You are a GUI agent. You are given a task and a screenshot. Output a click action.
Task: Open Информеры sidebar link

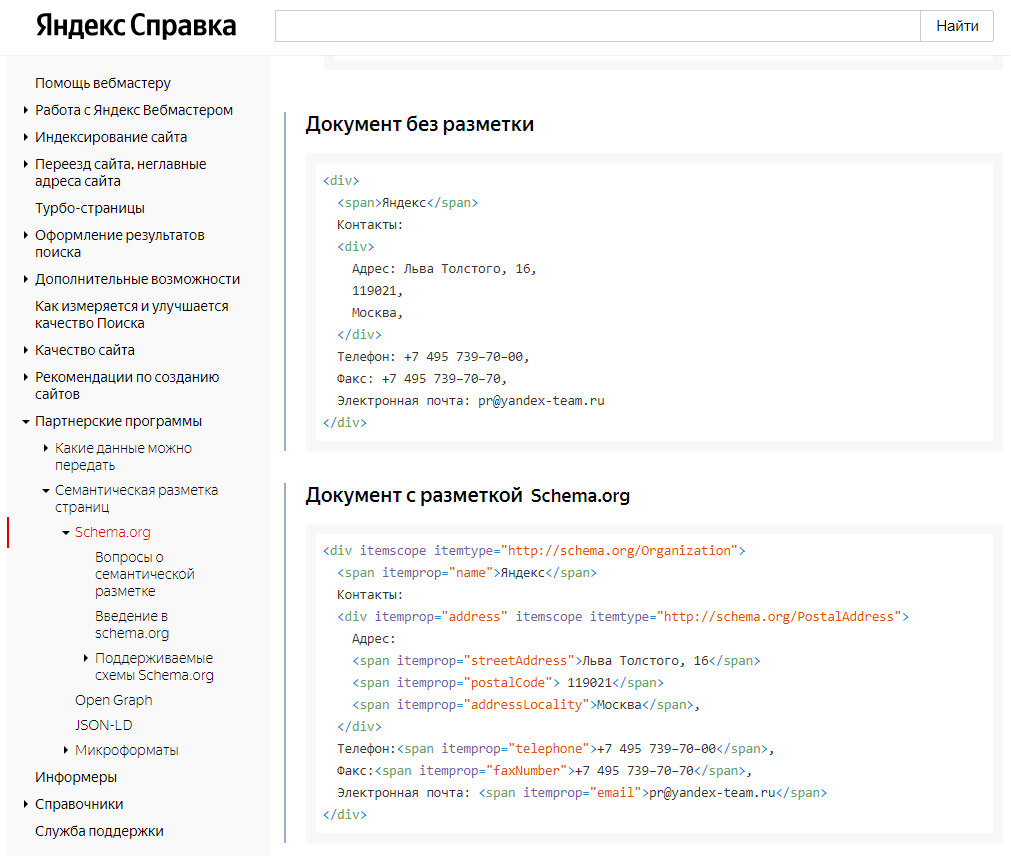(x=76, y=777)
